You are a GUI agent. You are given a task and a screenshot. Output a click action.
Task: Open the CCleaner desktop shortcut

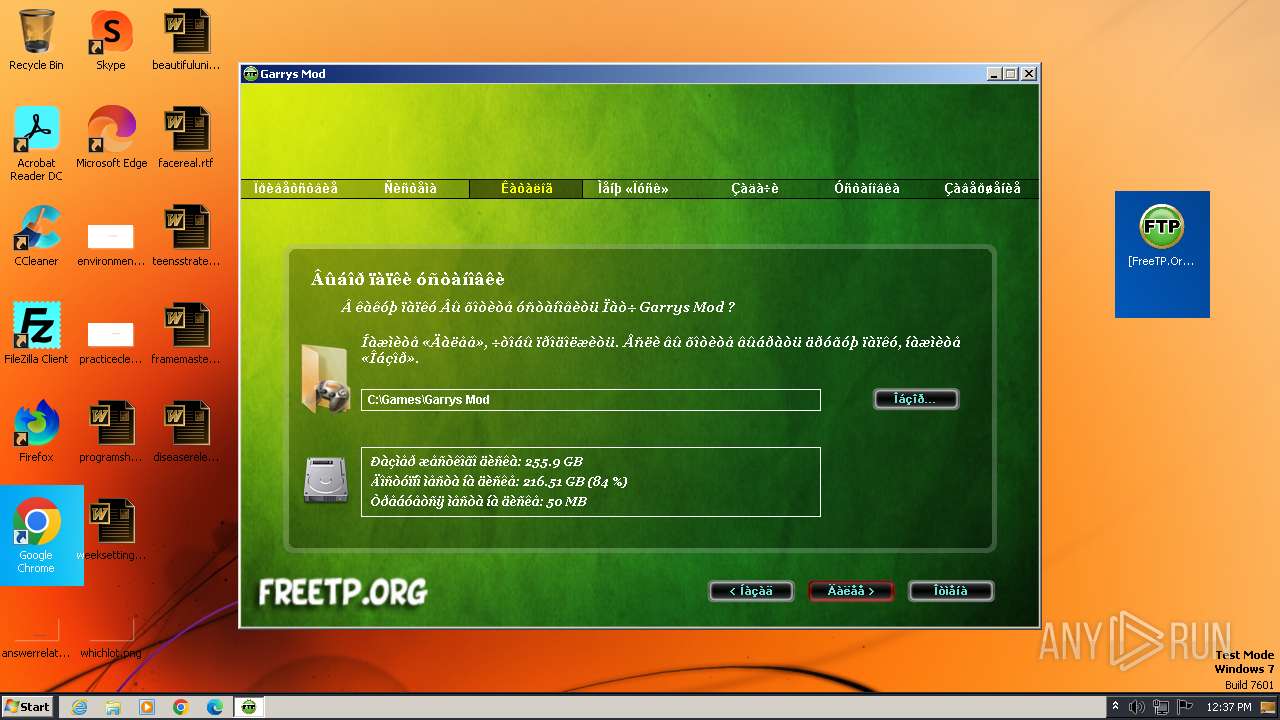(x=36, y=236)
